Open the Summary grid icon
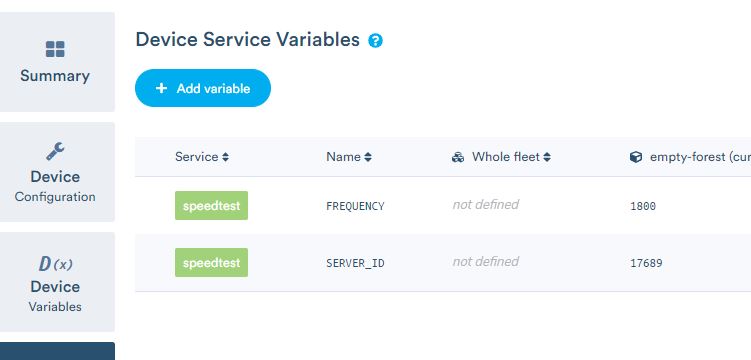The image size is (751, 360). click(55, 49)
